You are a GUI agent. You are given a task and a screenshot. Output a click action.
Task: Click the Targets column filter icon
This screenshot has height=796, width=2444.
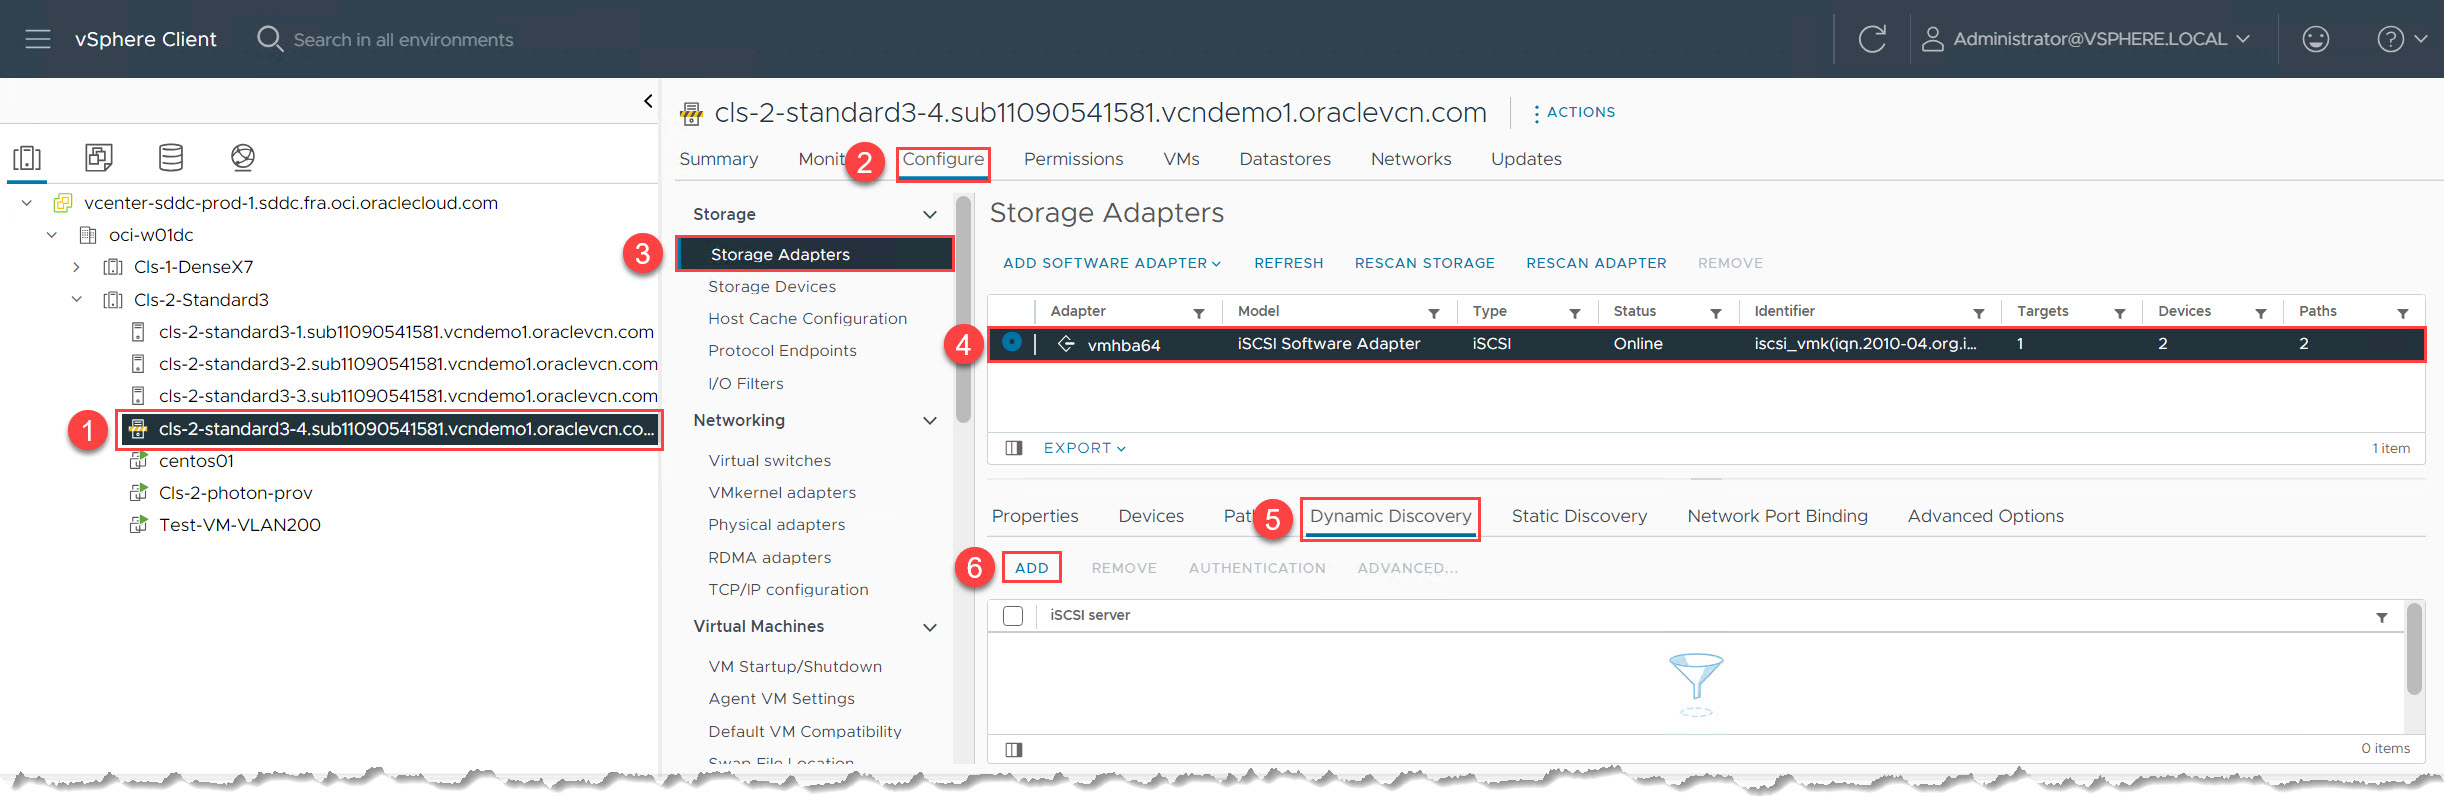pos(2120,313)
